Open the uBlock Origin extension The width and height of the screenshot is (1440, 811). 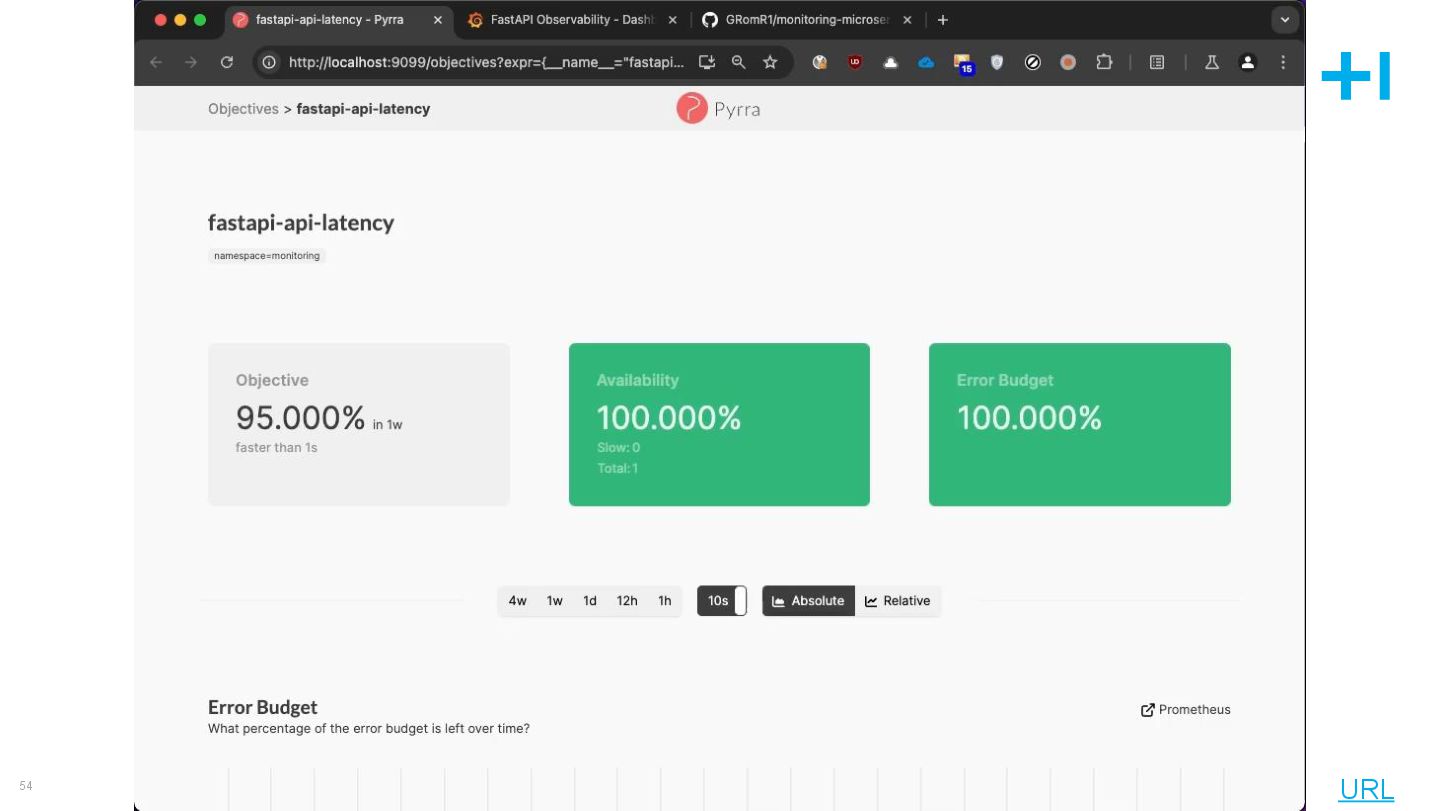[855, 62]
